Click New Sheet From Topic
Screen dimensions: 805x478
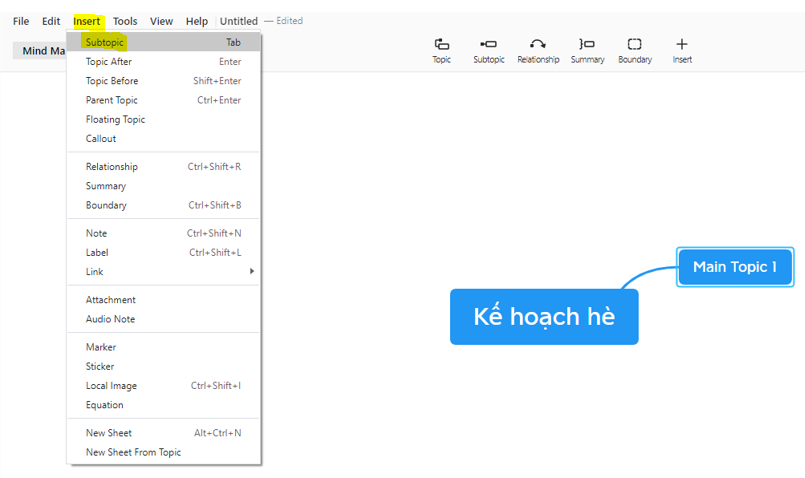tap(133, 453)
